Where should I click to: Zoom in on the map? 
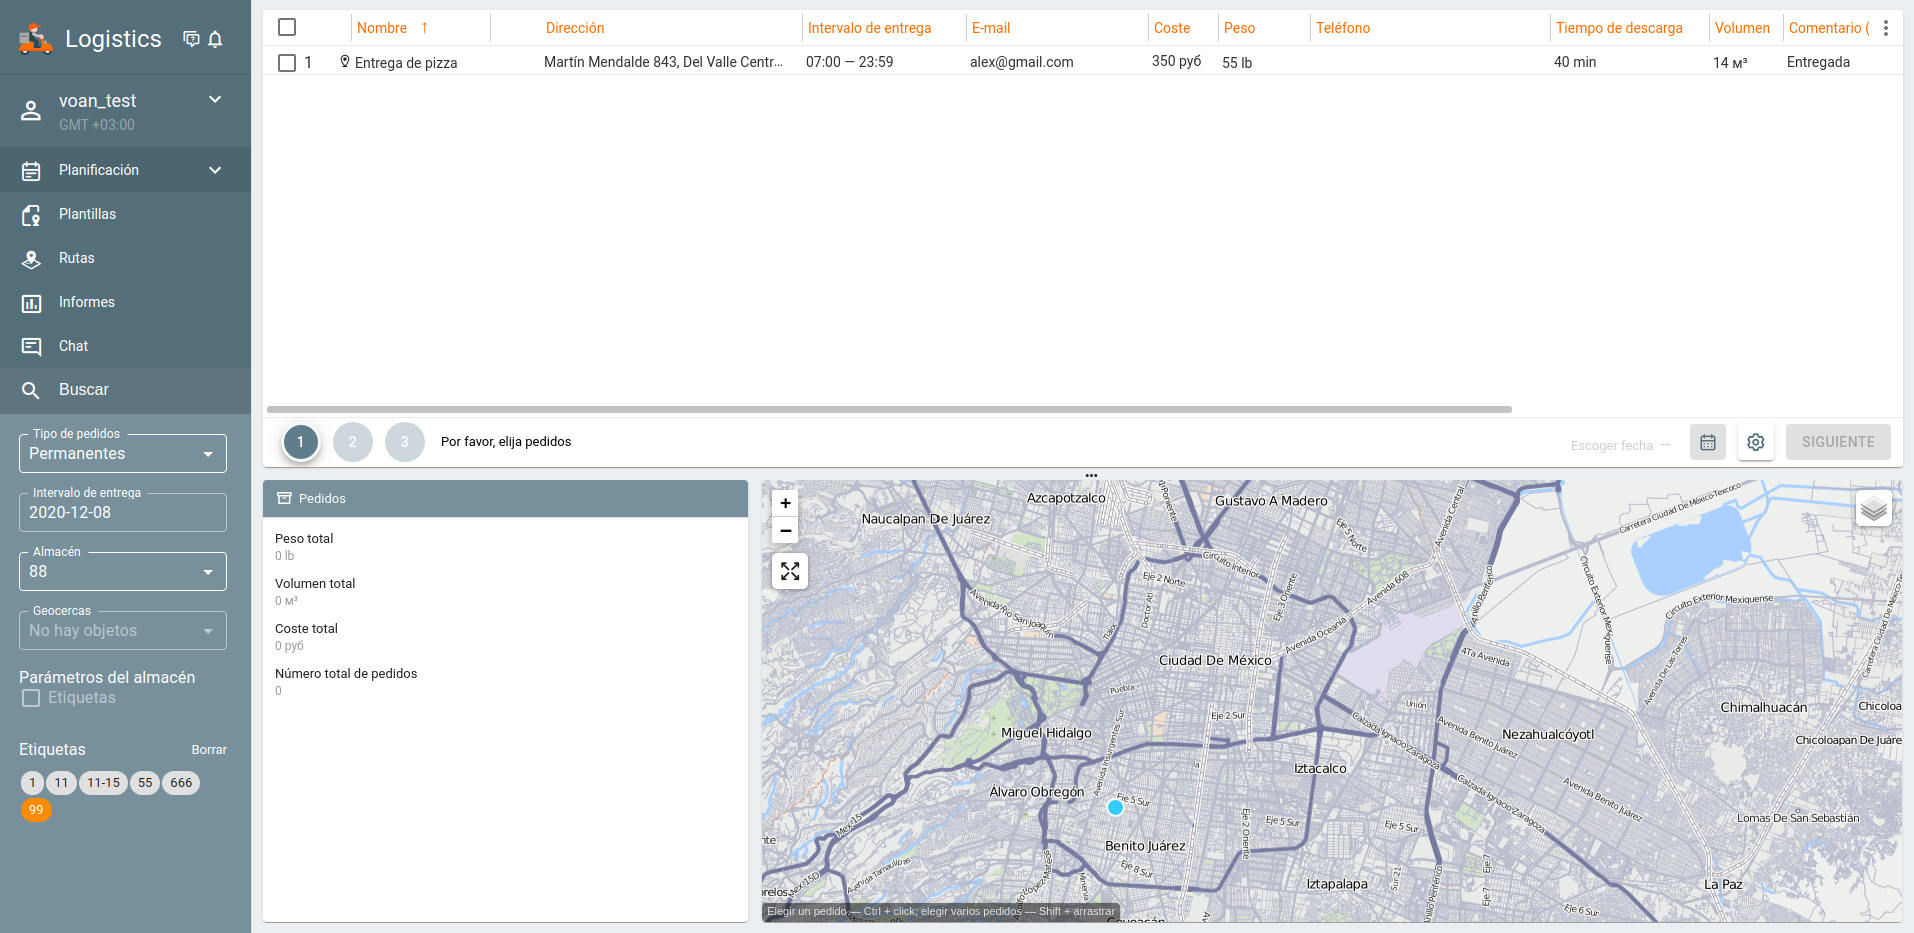pos(786,504)
